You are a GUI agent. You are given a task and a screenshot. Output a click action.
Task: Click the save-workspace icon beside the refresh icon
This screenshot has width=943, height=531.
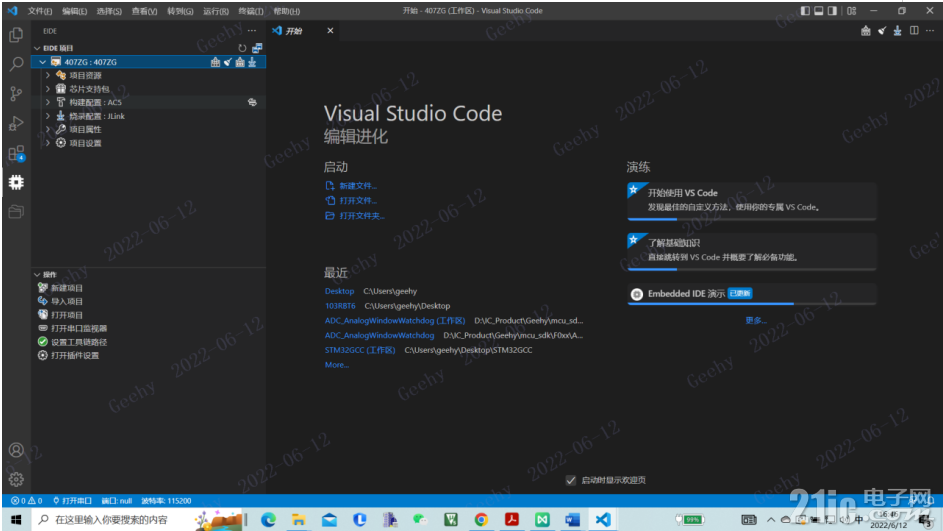(x=257, y=48)
